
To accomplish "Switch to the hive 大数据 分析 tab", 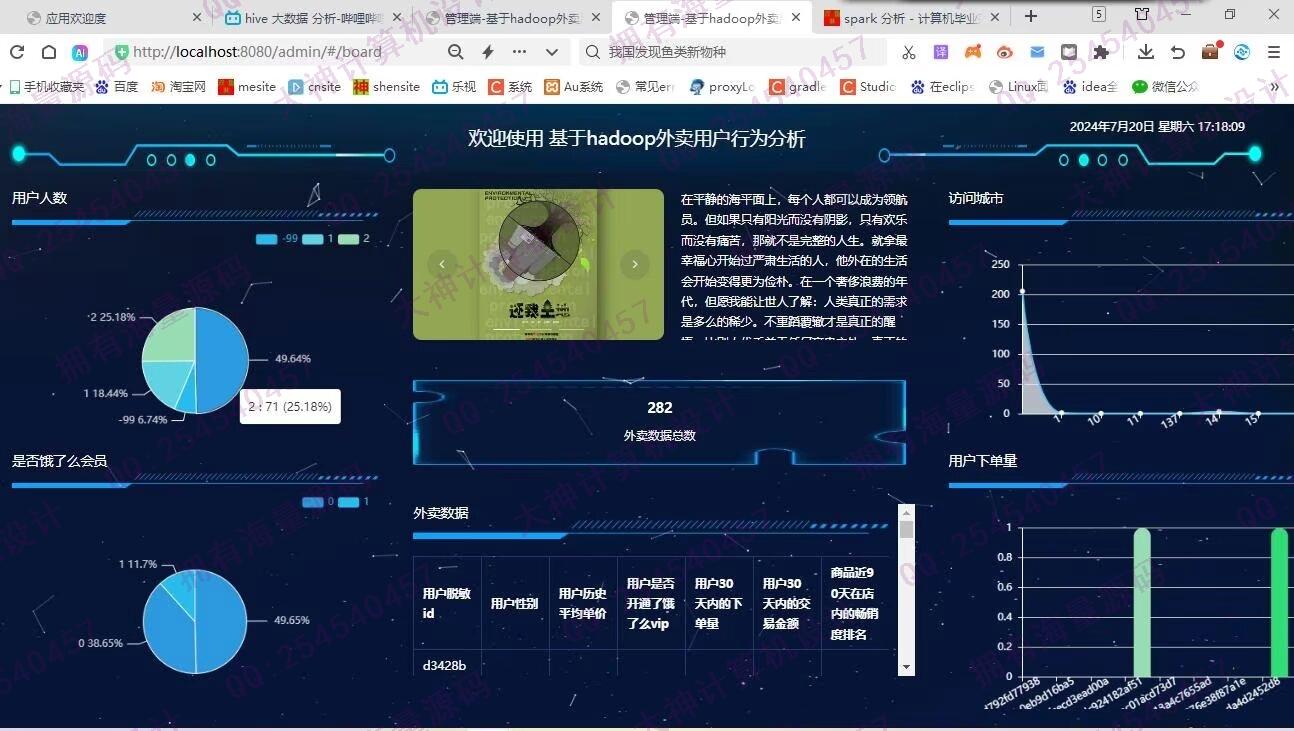I will (x=314, y=17).
